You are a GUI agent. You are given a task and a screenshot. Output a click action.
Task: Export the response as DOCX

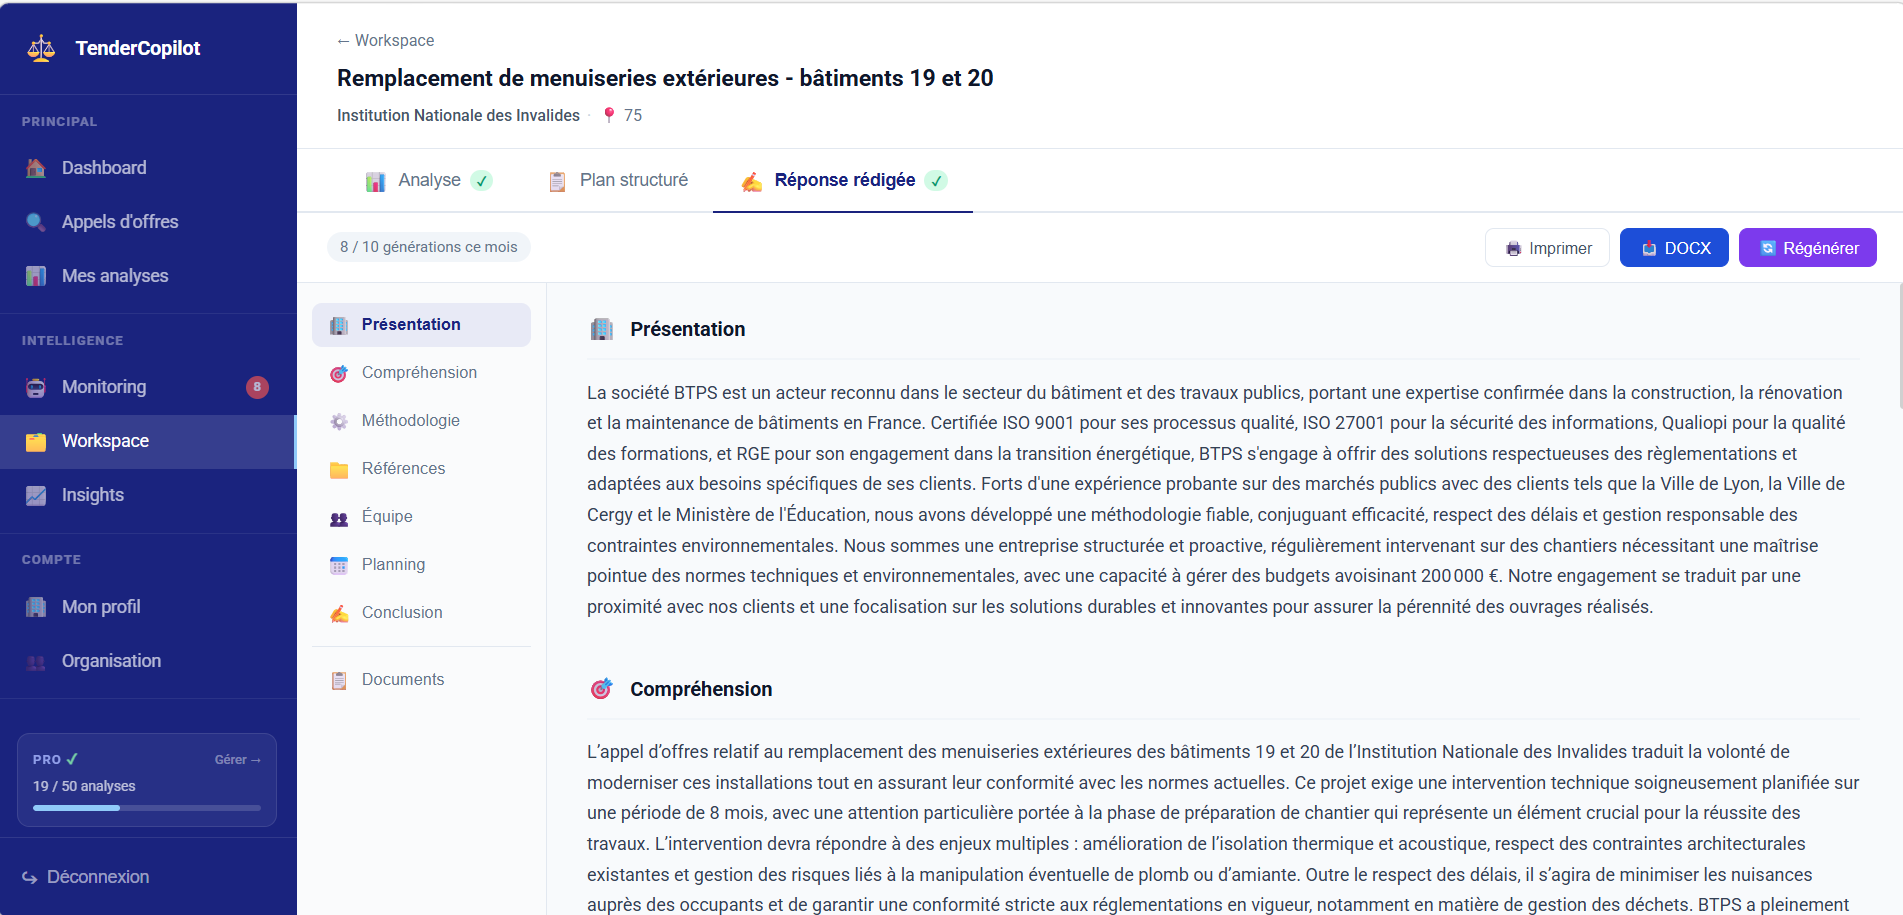pos(1674,248)
